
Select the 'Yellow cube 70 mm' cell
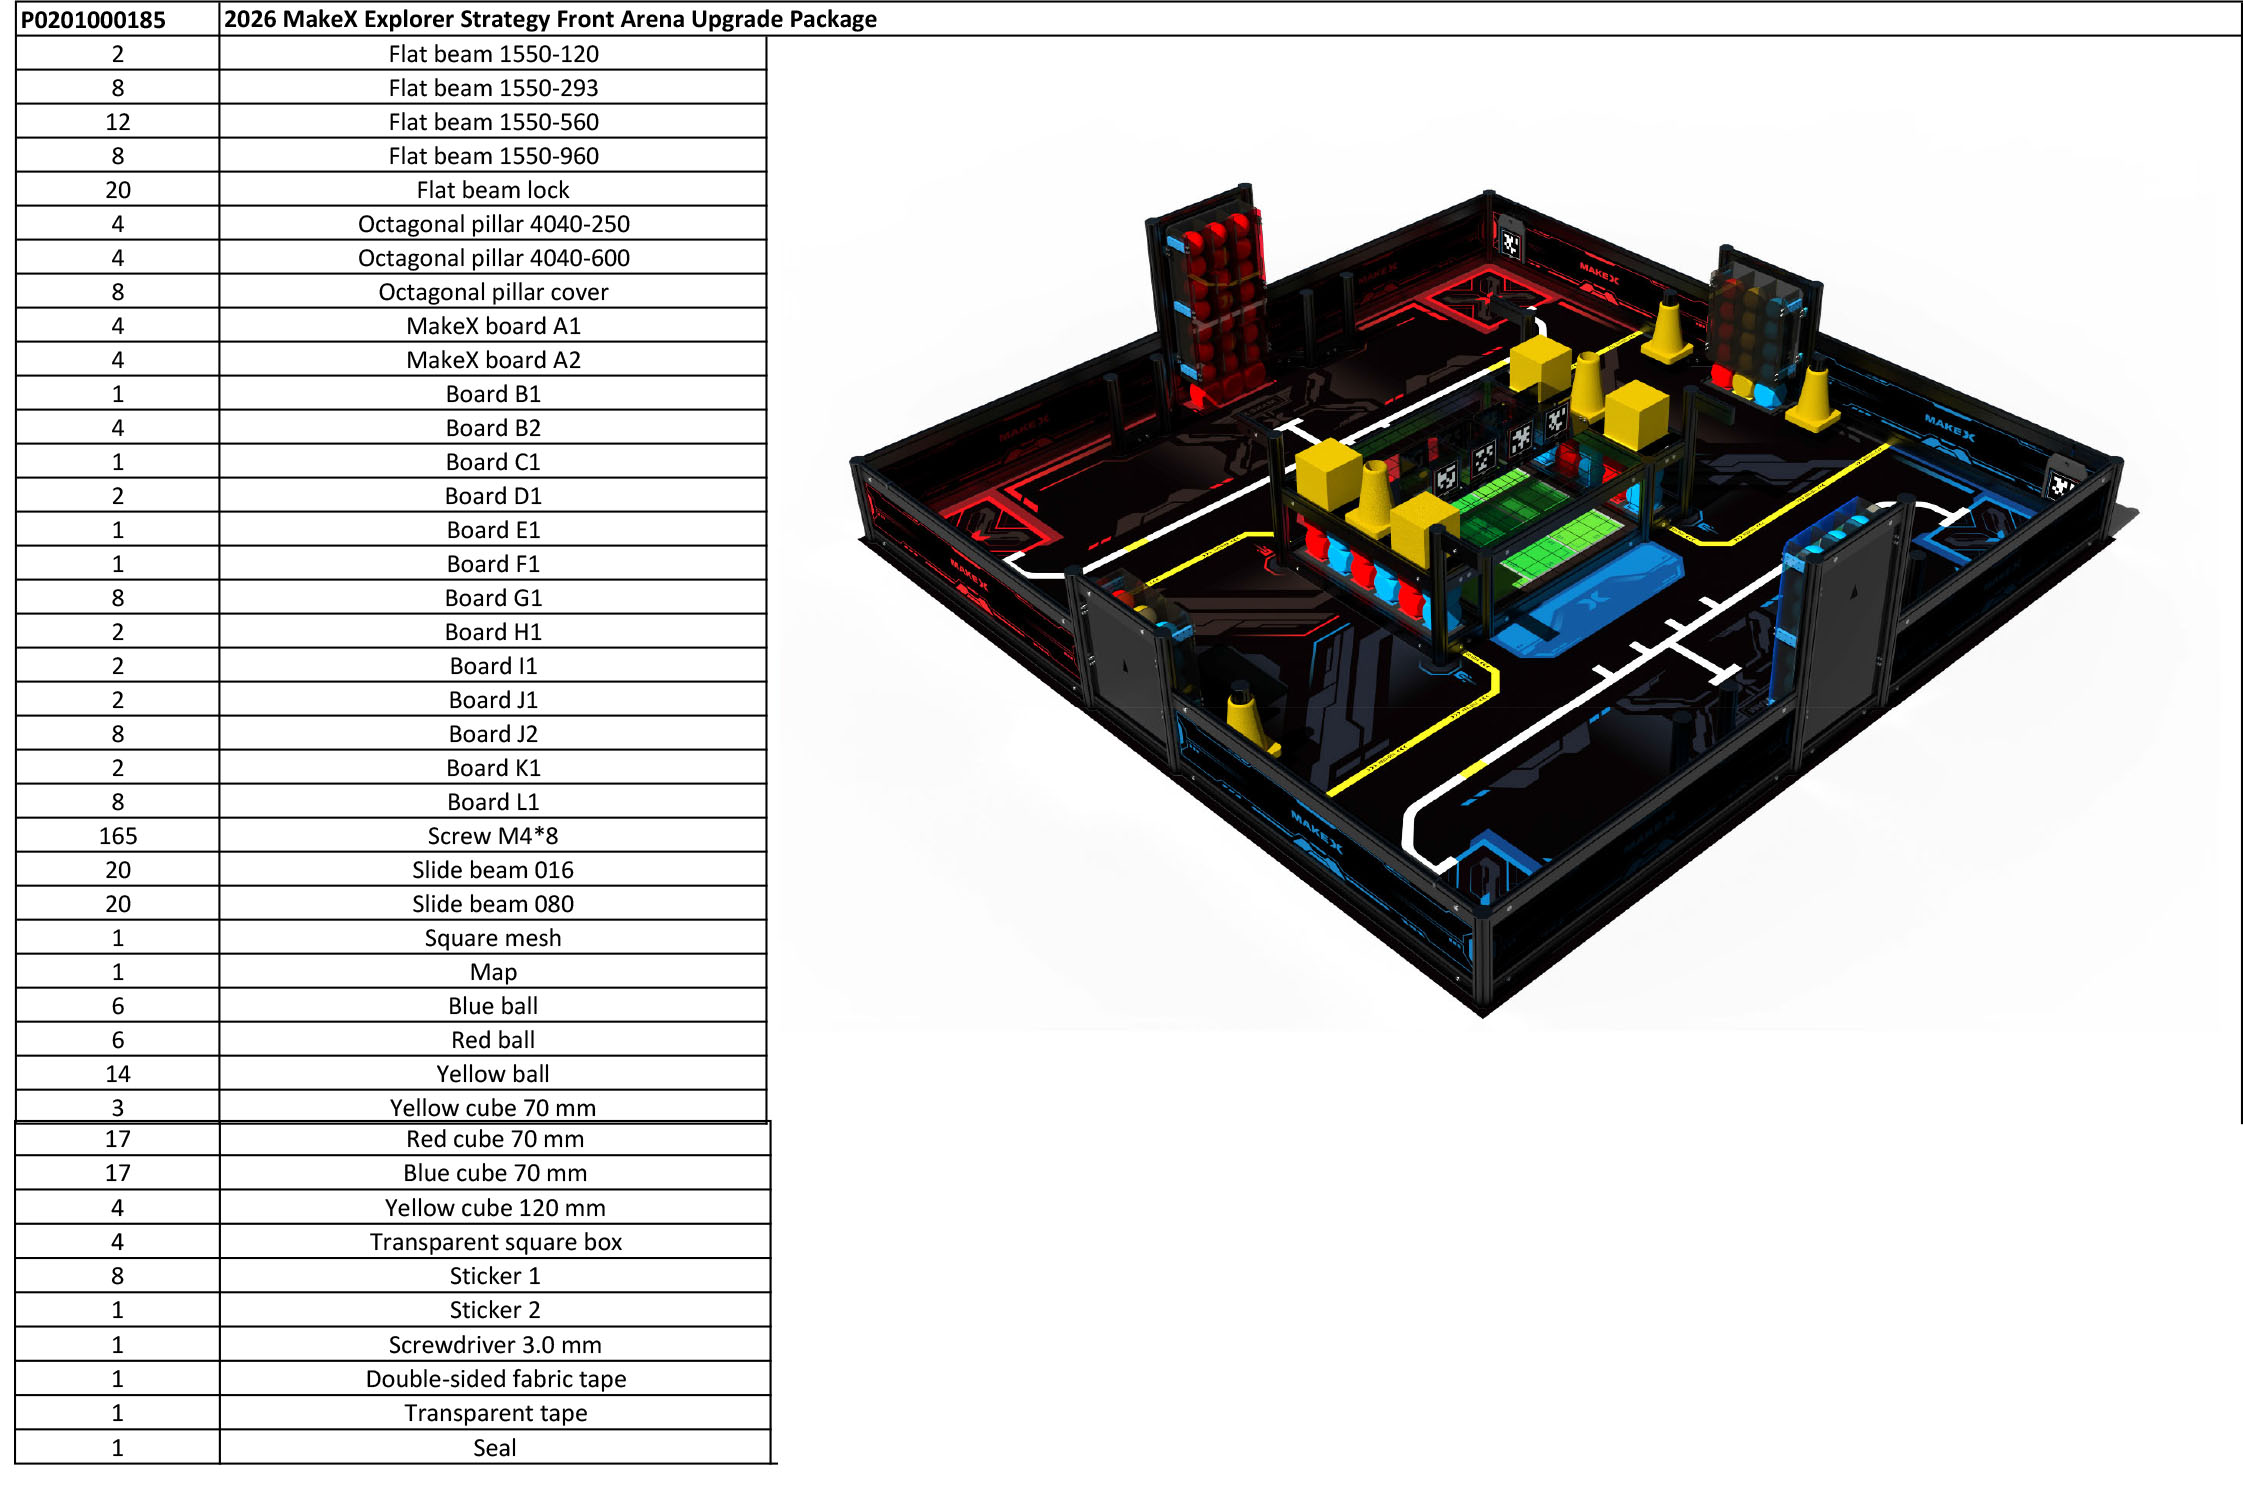click(x=493, y=1107)
